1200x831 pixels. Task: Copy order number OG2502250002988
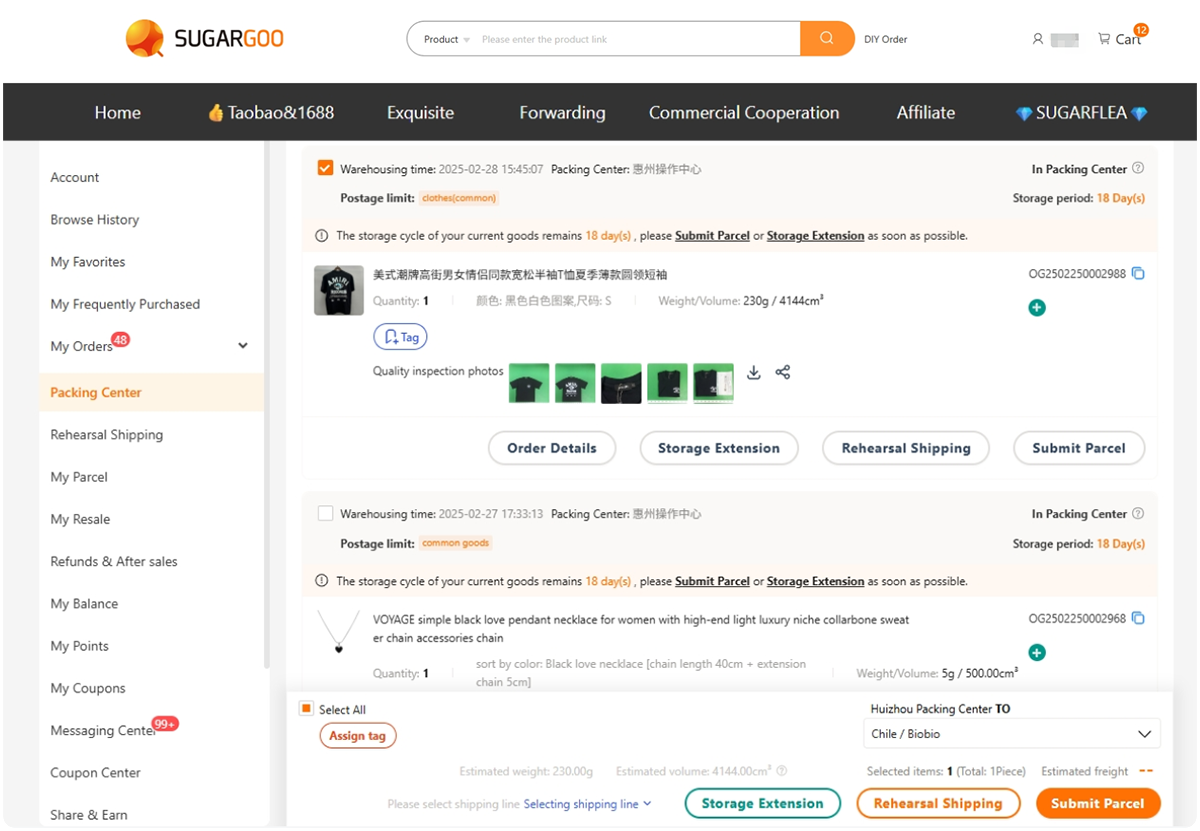1138,274
